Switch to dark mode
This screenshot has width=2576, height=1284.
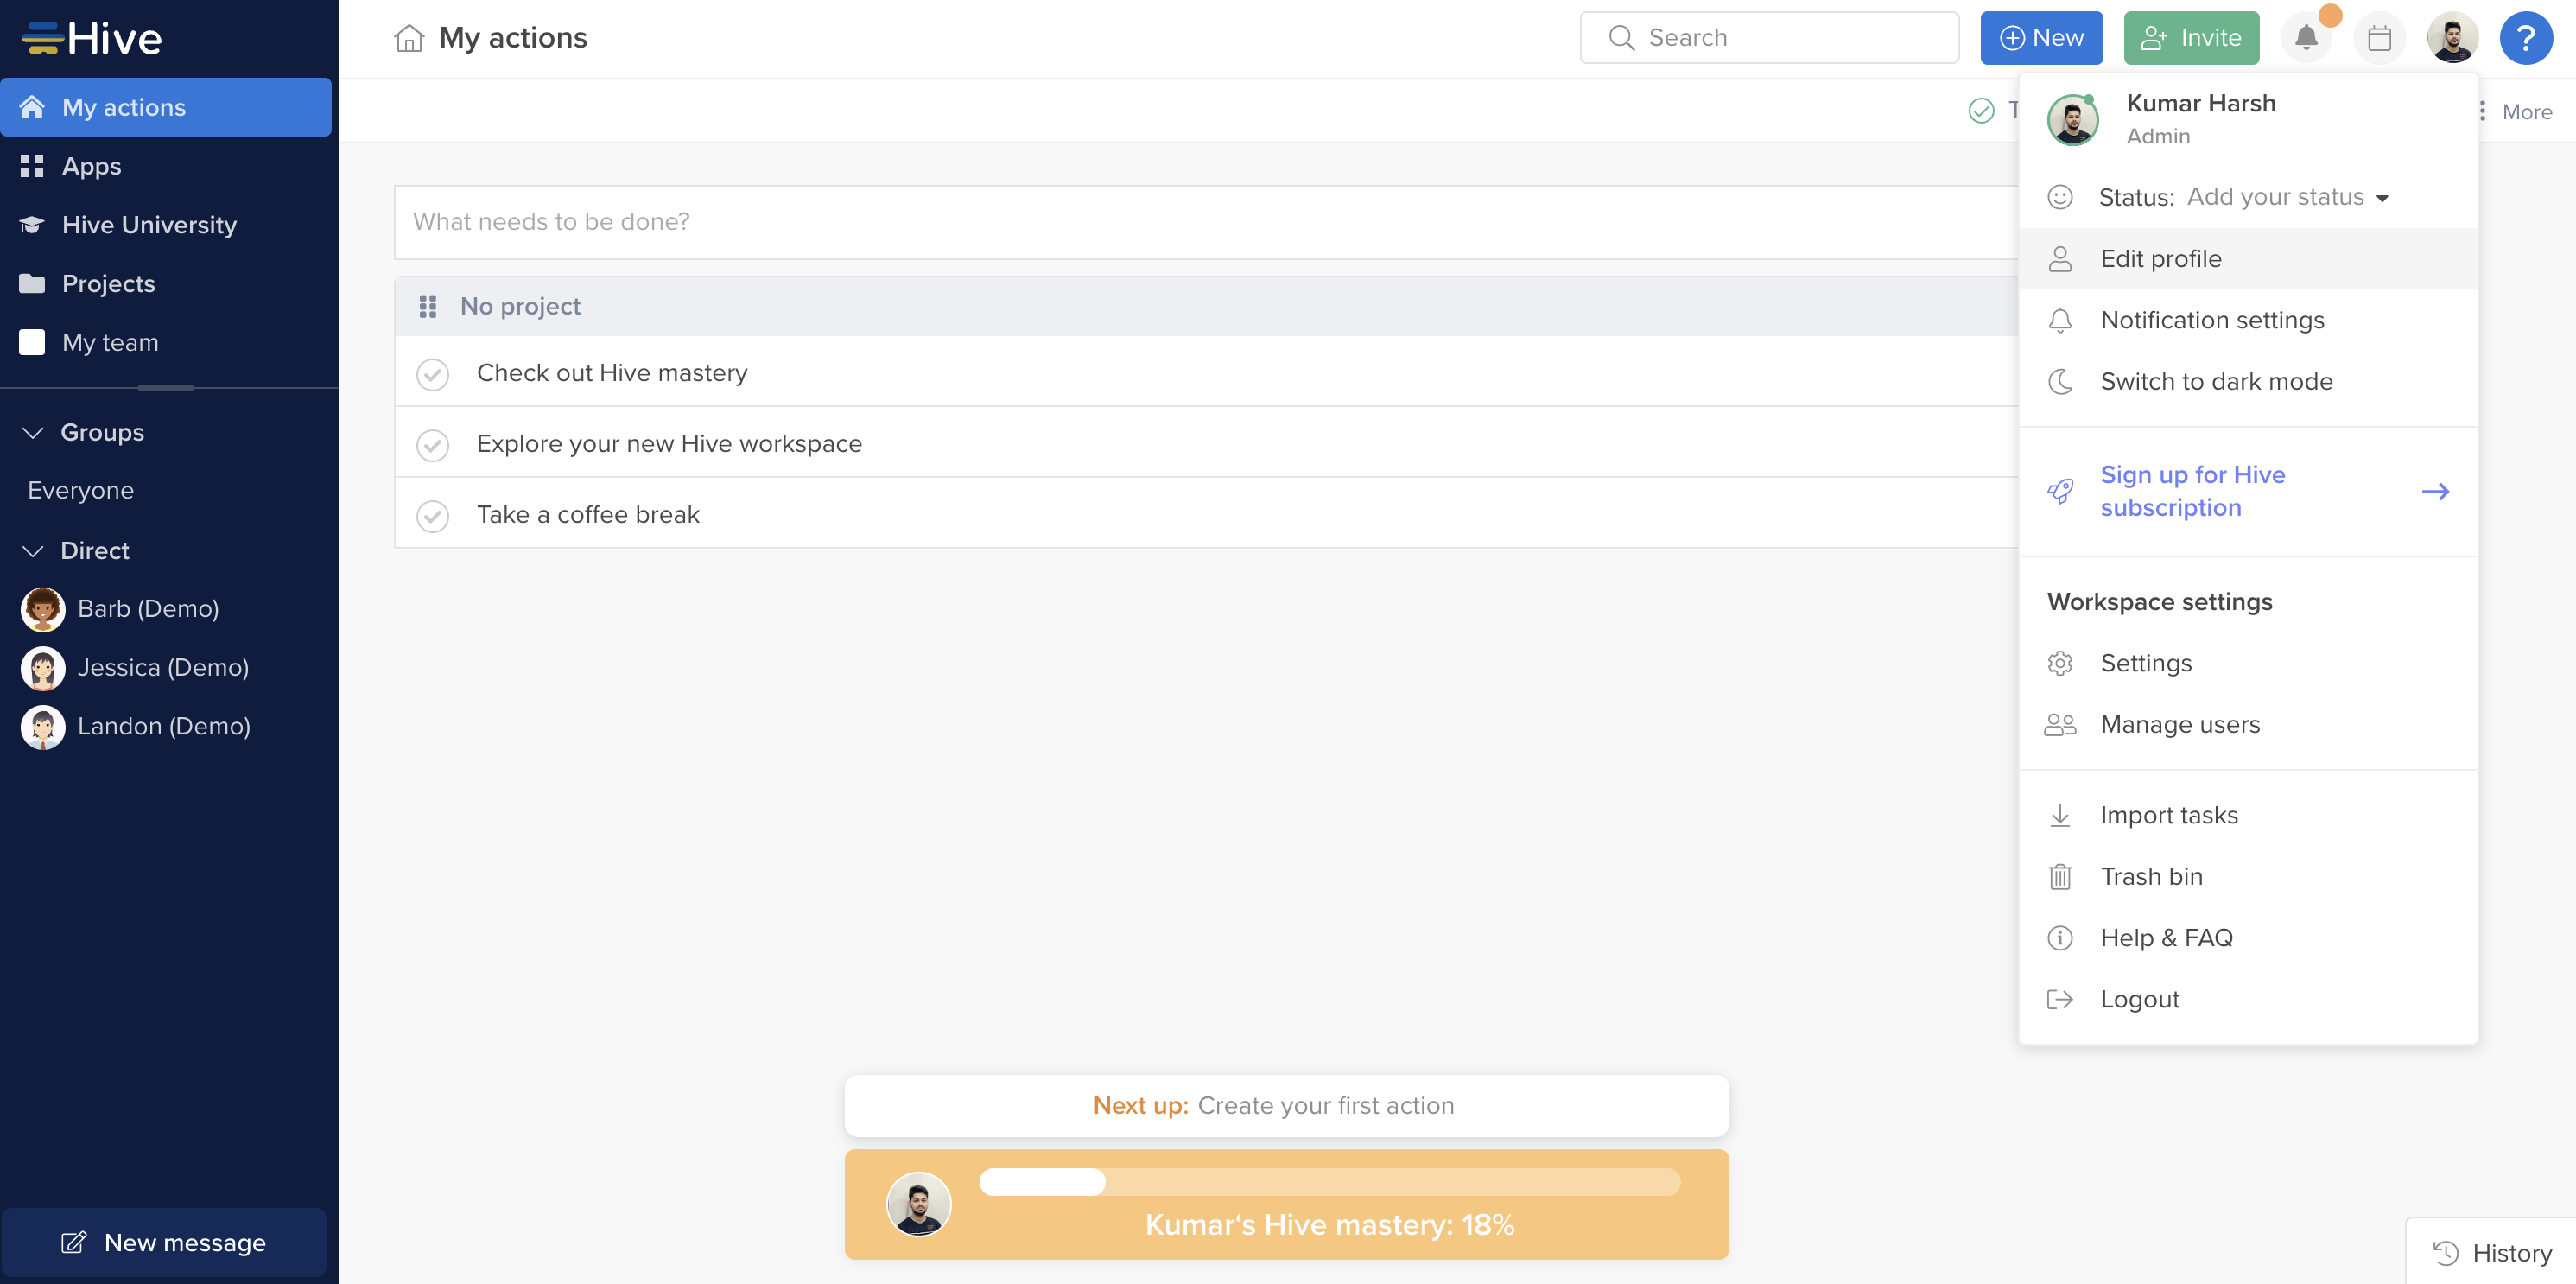point(2248,381)
